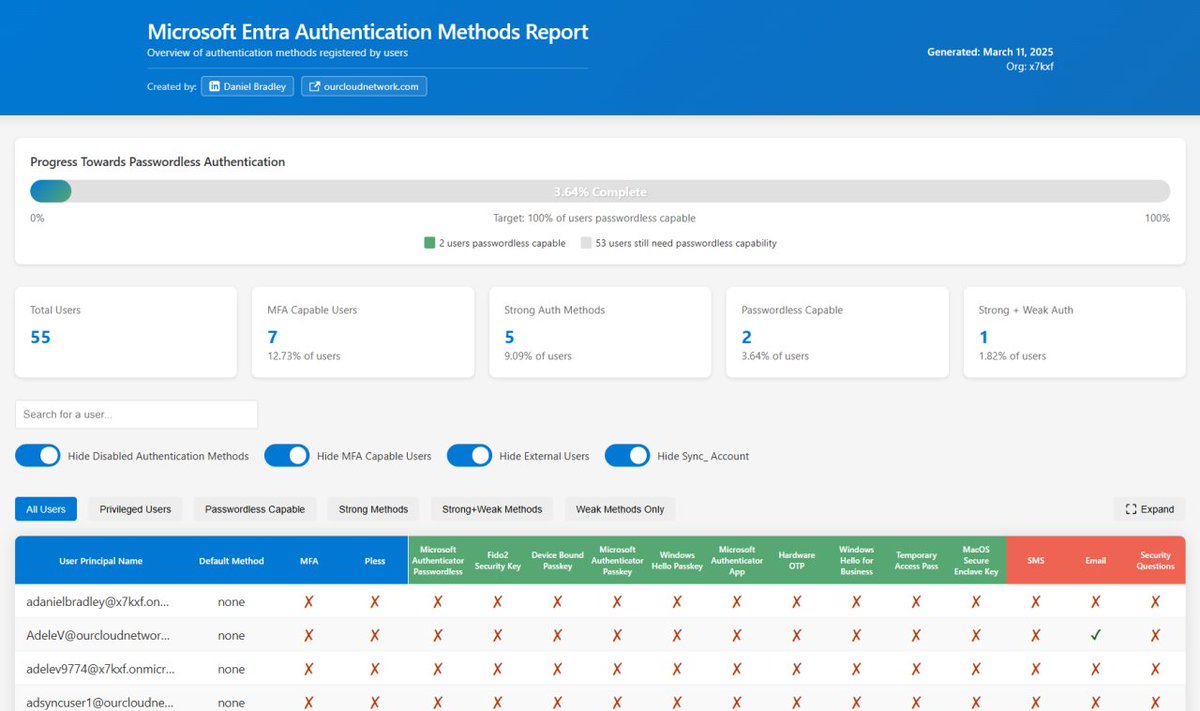
Task: Click Fido2 Security Key column header
Action: click(497, 561)
